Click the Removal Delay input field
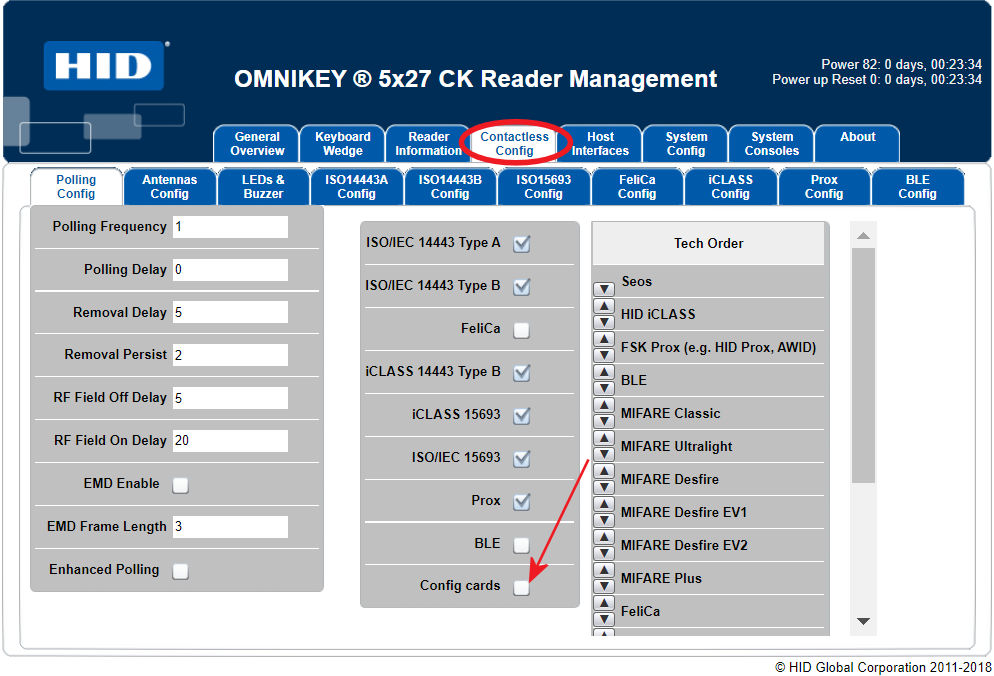Screen dimensions: 994x676 click(x=230, y=312)
